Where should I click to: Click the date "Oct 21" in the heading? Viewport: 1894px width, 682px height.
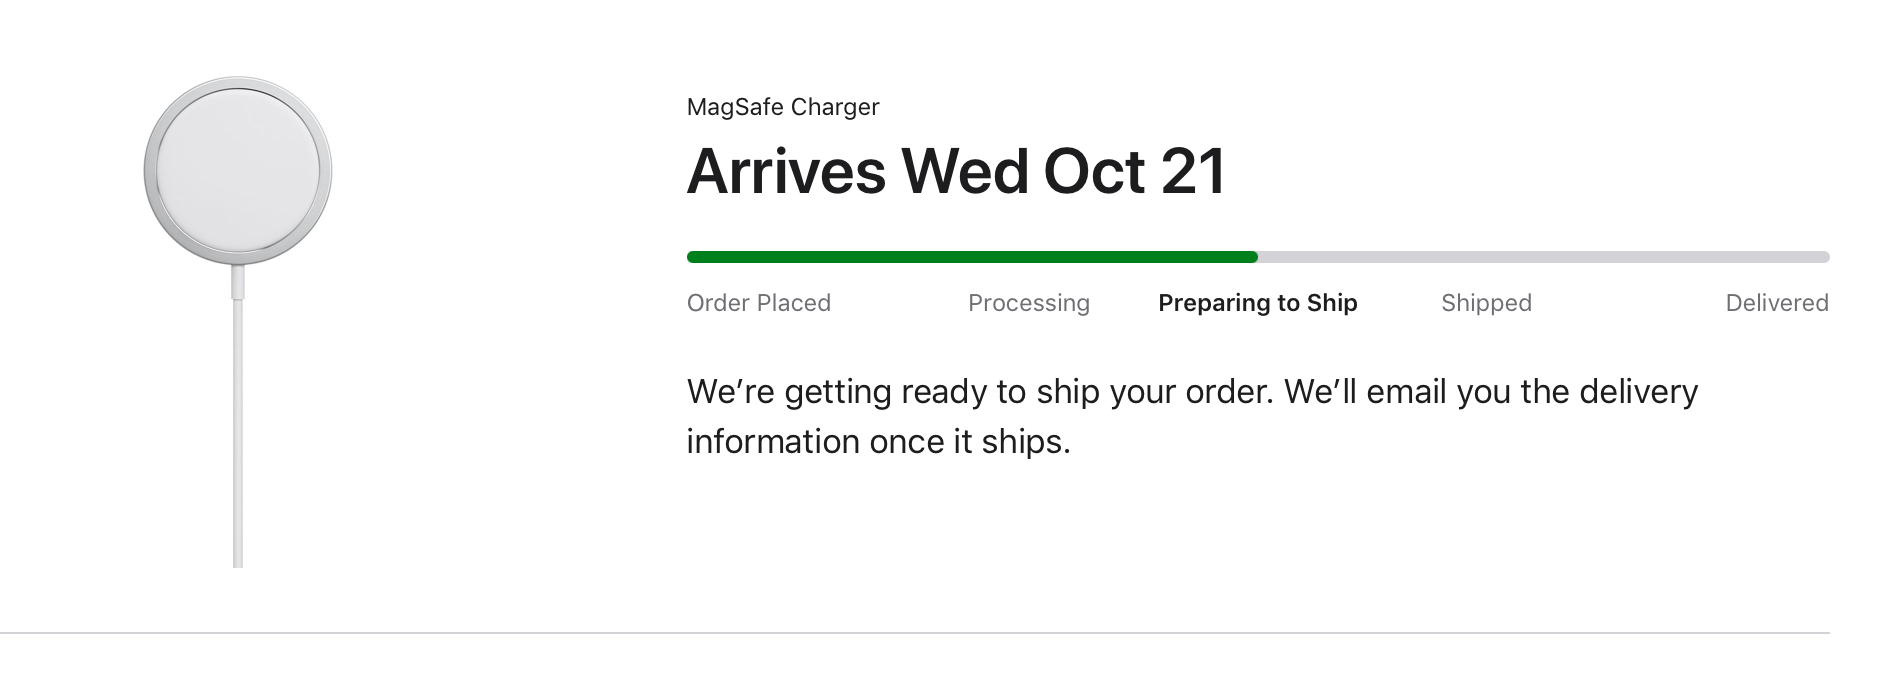click(1134, 171)
